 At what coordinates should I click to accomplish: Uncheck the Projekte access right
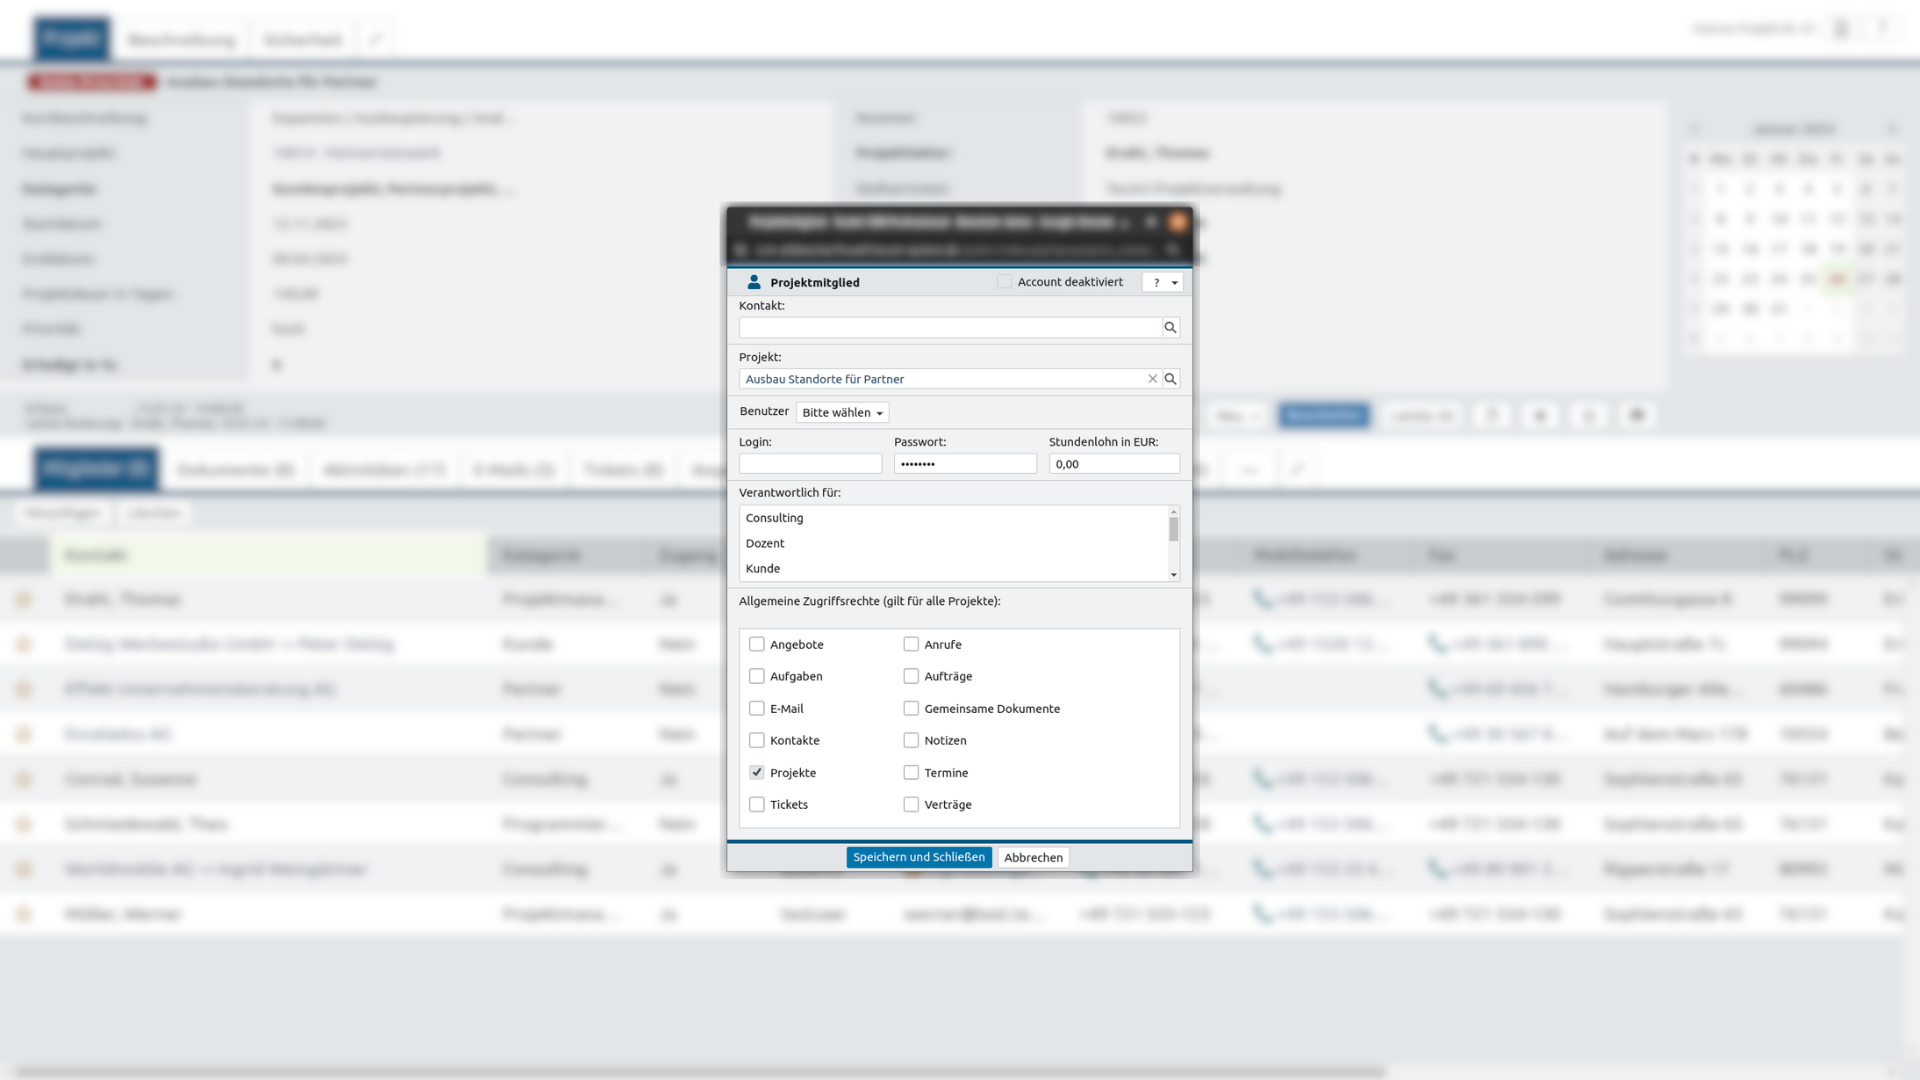click(x=757, y=772)
